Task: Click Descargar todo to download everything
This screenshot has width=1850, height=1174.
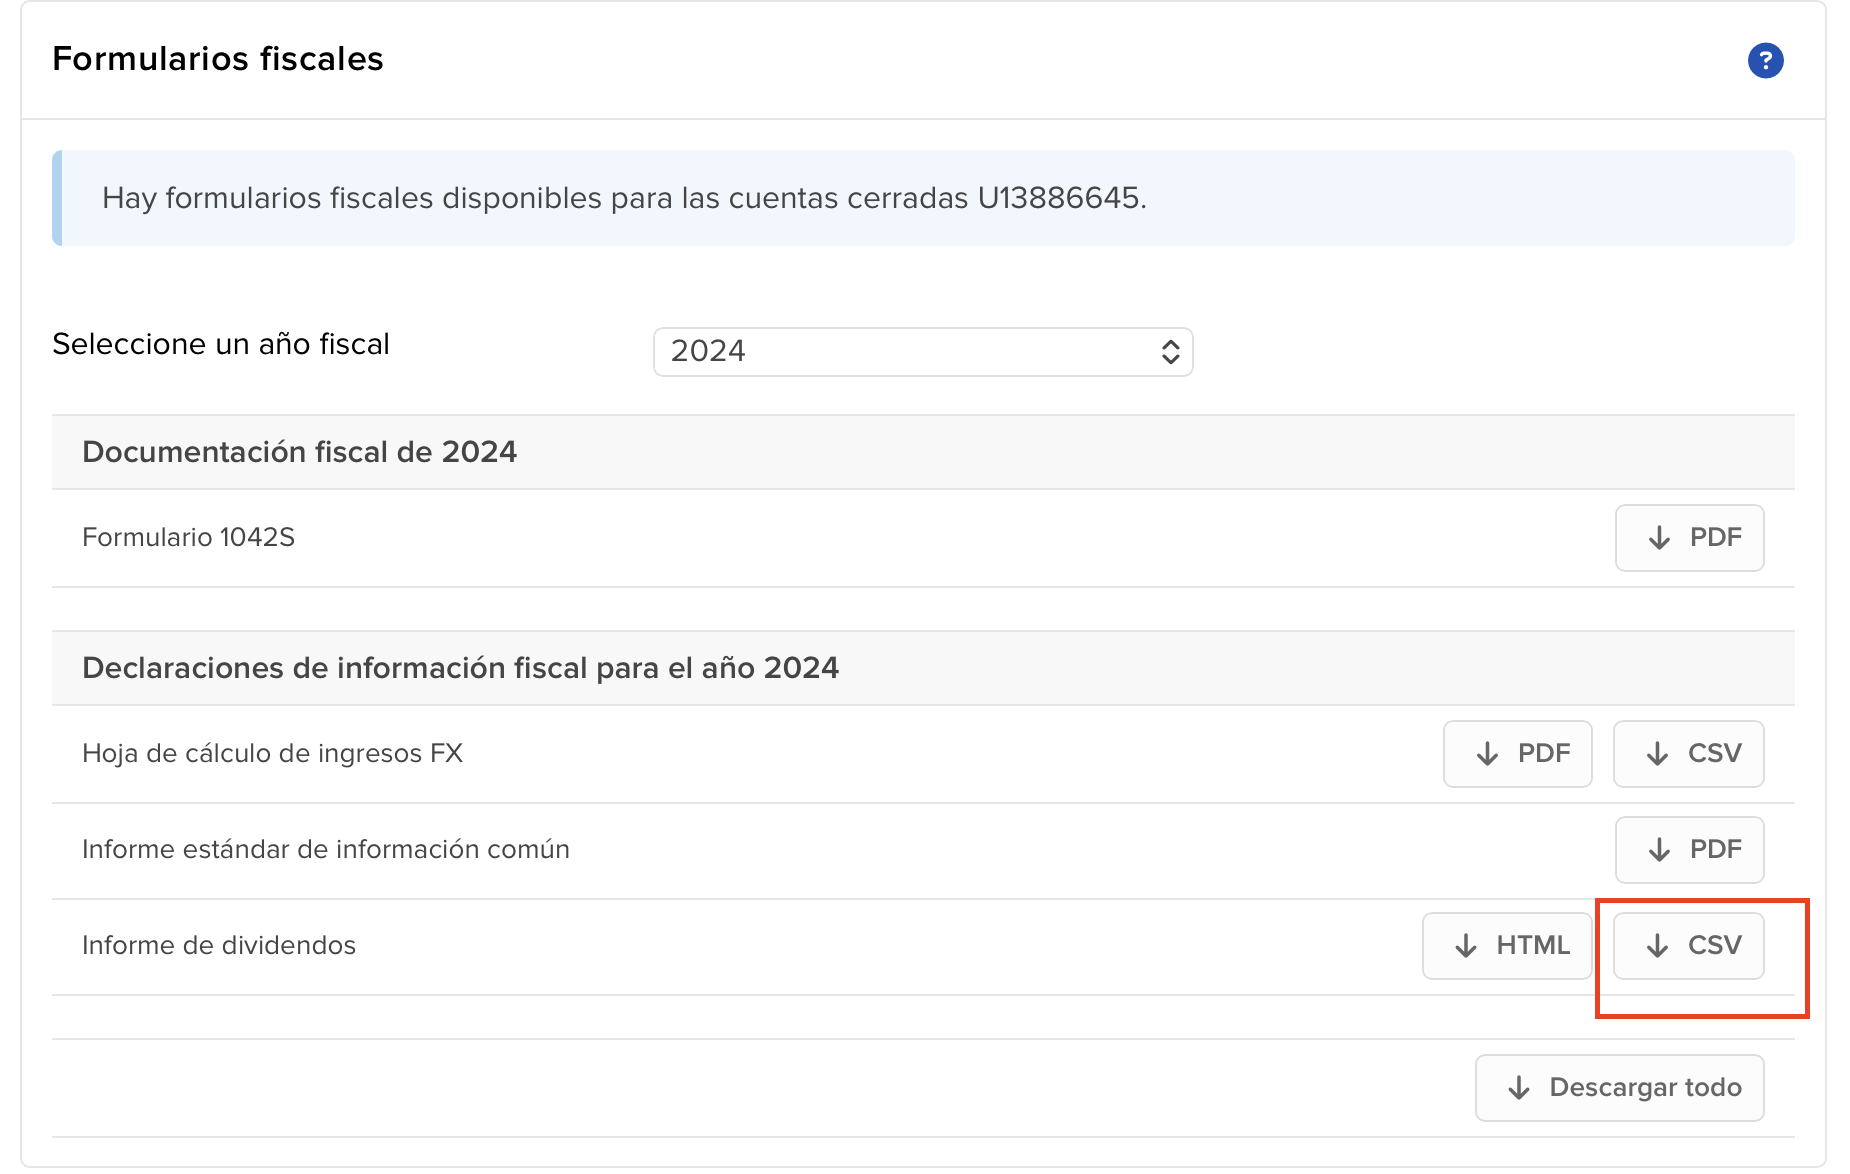Action: pyautogui.click(x=1619, y=1088)
